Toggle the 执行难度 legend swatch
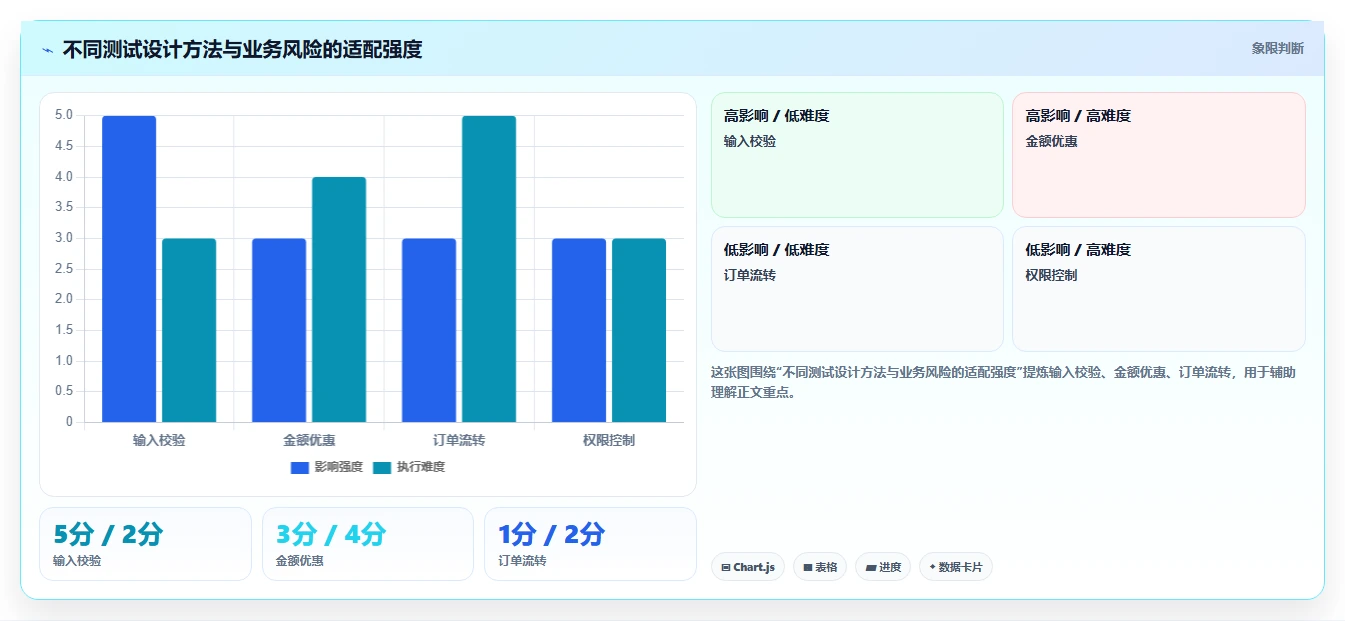Image resolution: width=1345 pixels, height=621 pixels. pos(382,467)
